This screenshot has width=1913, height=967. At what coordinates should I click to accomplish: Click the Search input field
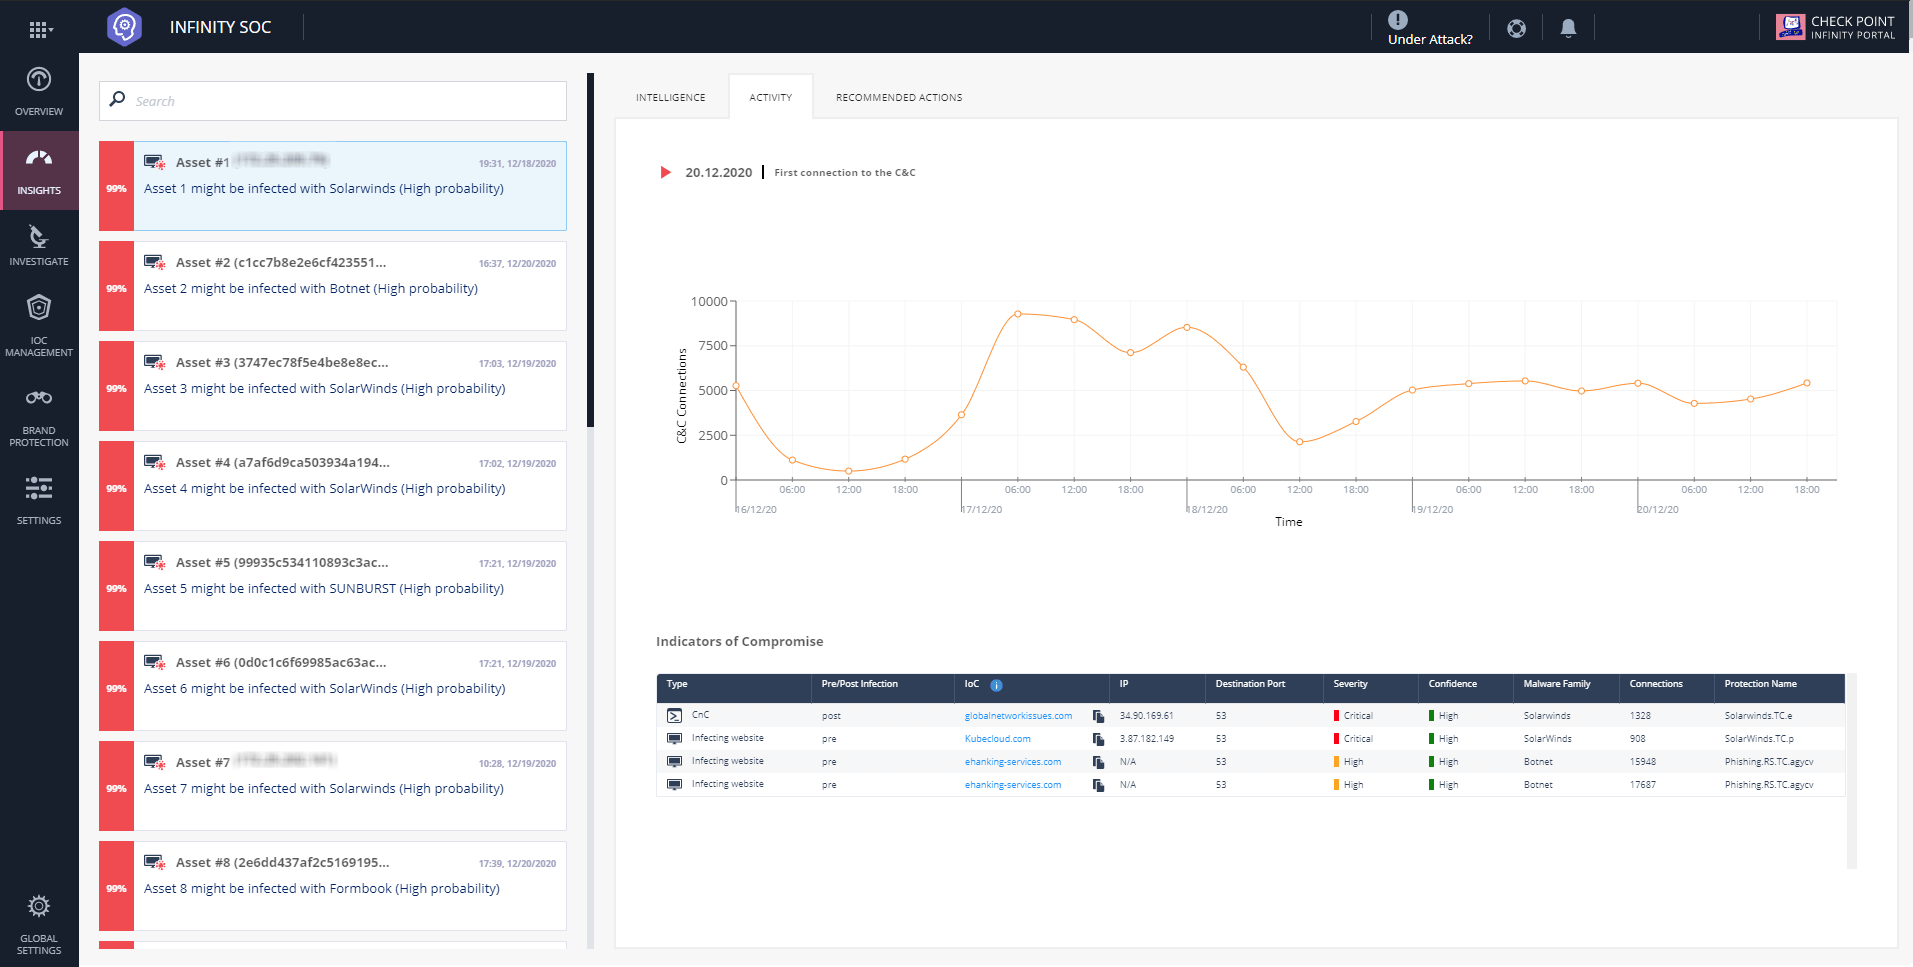[x=333, y=101]
